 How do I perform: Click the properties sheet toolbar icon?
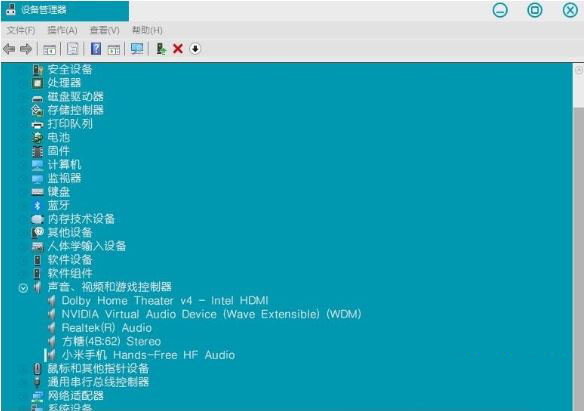pos(72,49)
